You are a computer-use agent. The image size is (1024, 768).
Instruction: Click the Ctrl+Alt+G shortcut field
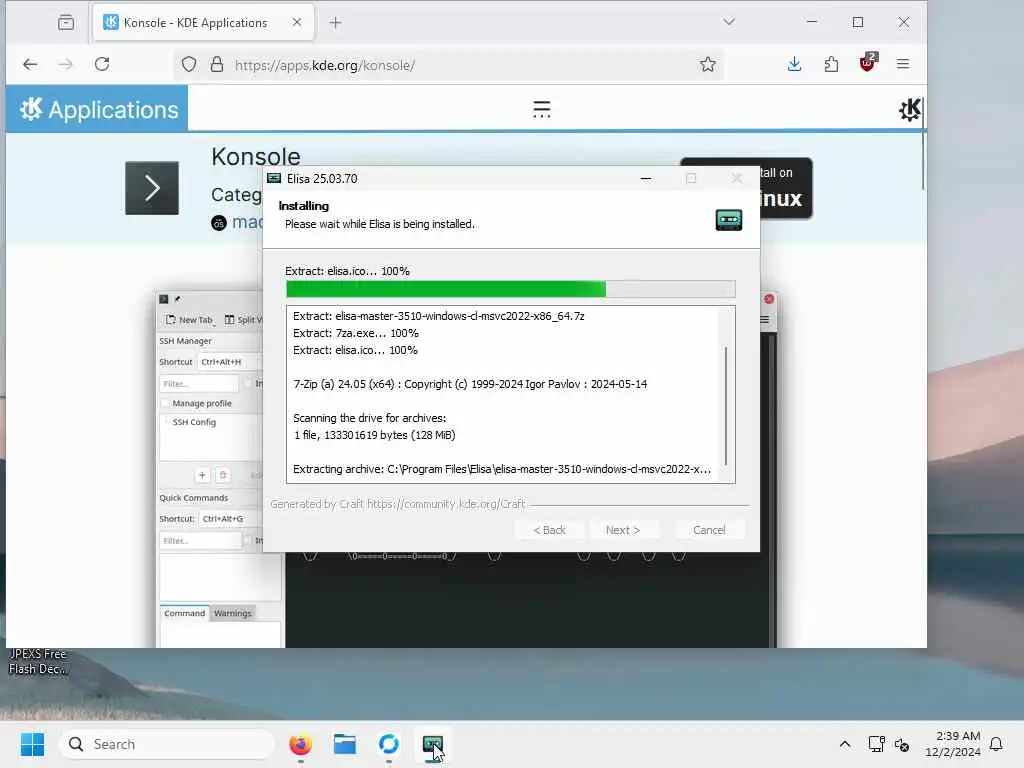(230, 519)
